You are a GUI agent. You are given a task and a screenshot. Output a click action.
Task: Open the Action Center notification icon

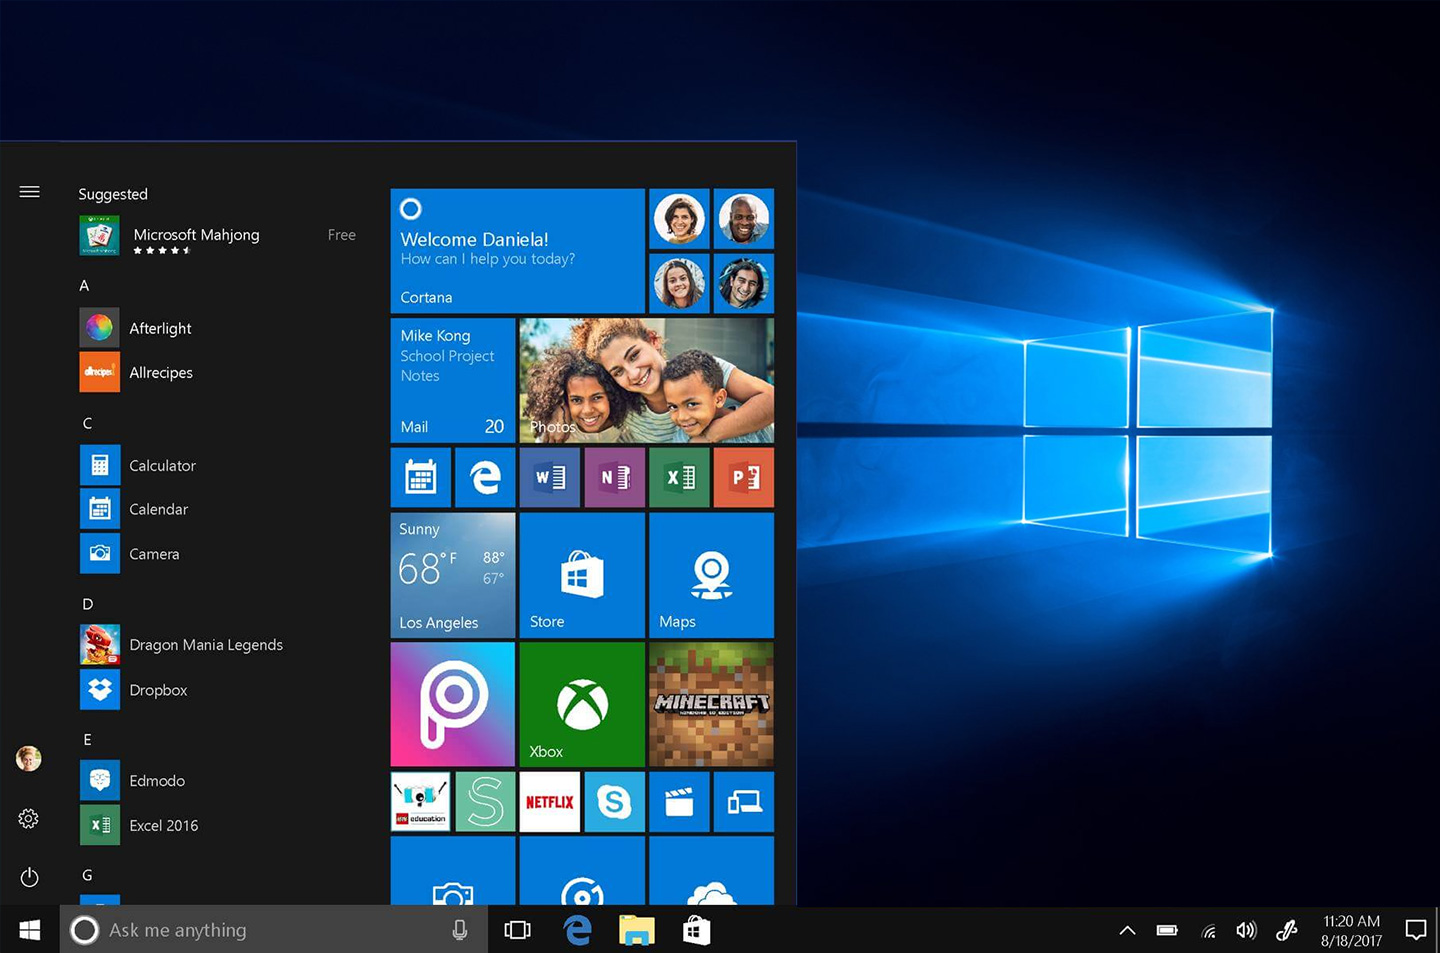pos(1416,930)
